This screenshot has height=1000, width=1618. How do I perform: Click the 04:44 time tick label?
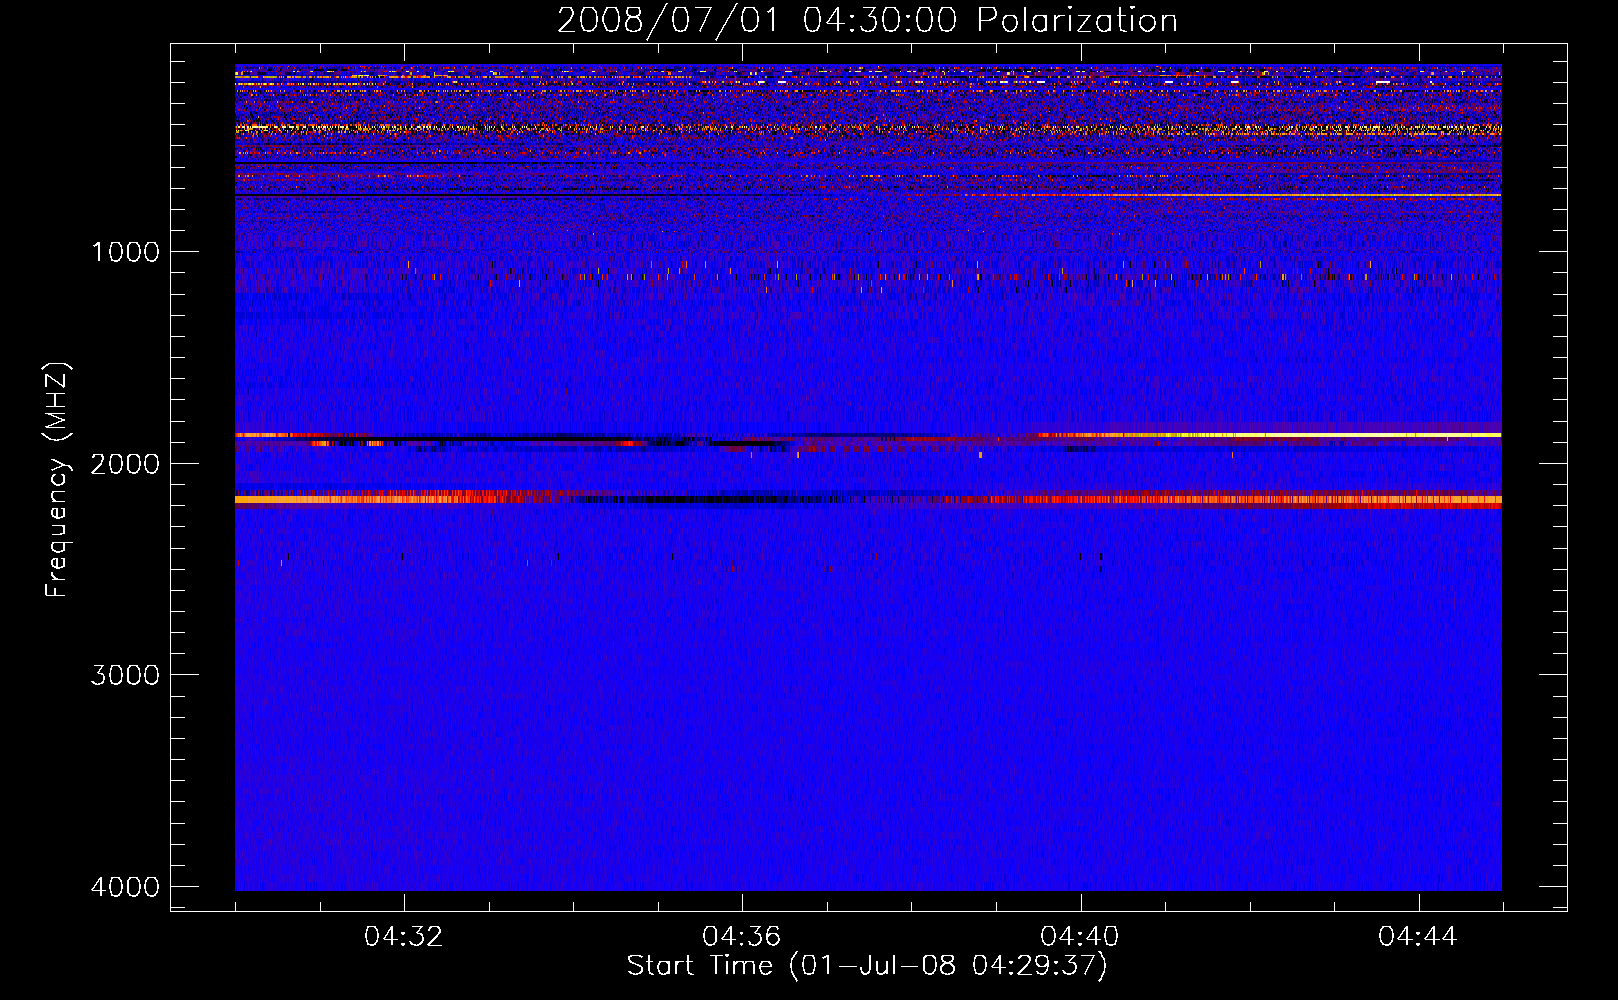(x=1418, y=937)
